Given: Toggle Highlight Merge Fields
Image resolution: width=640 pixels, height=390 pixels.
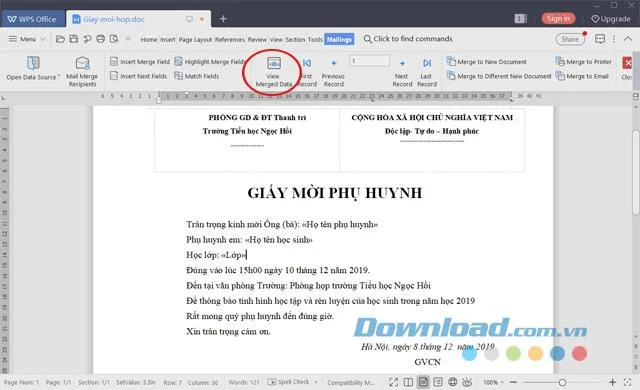Looking at the screenshot, I should point(209,62).
